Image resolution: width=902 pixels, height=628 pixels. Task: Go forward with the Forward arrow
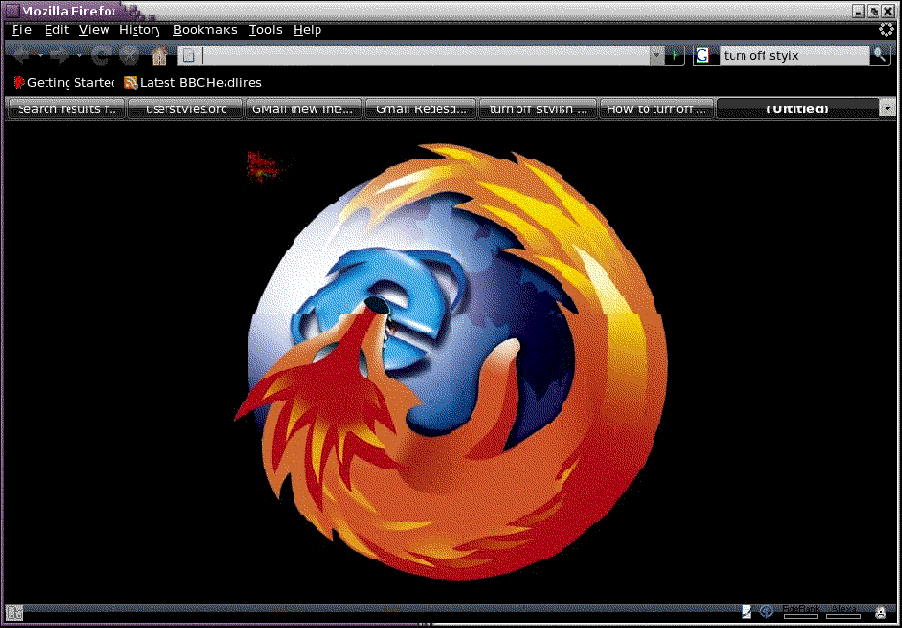coord(60,56)
